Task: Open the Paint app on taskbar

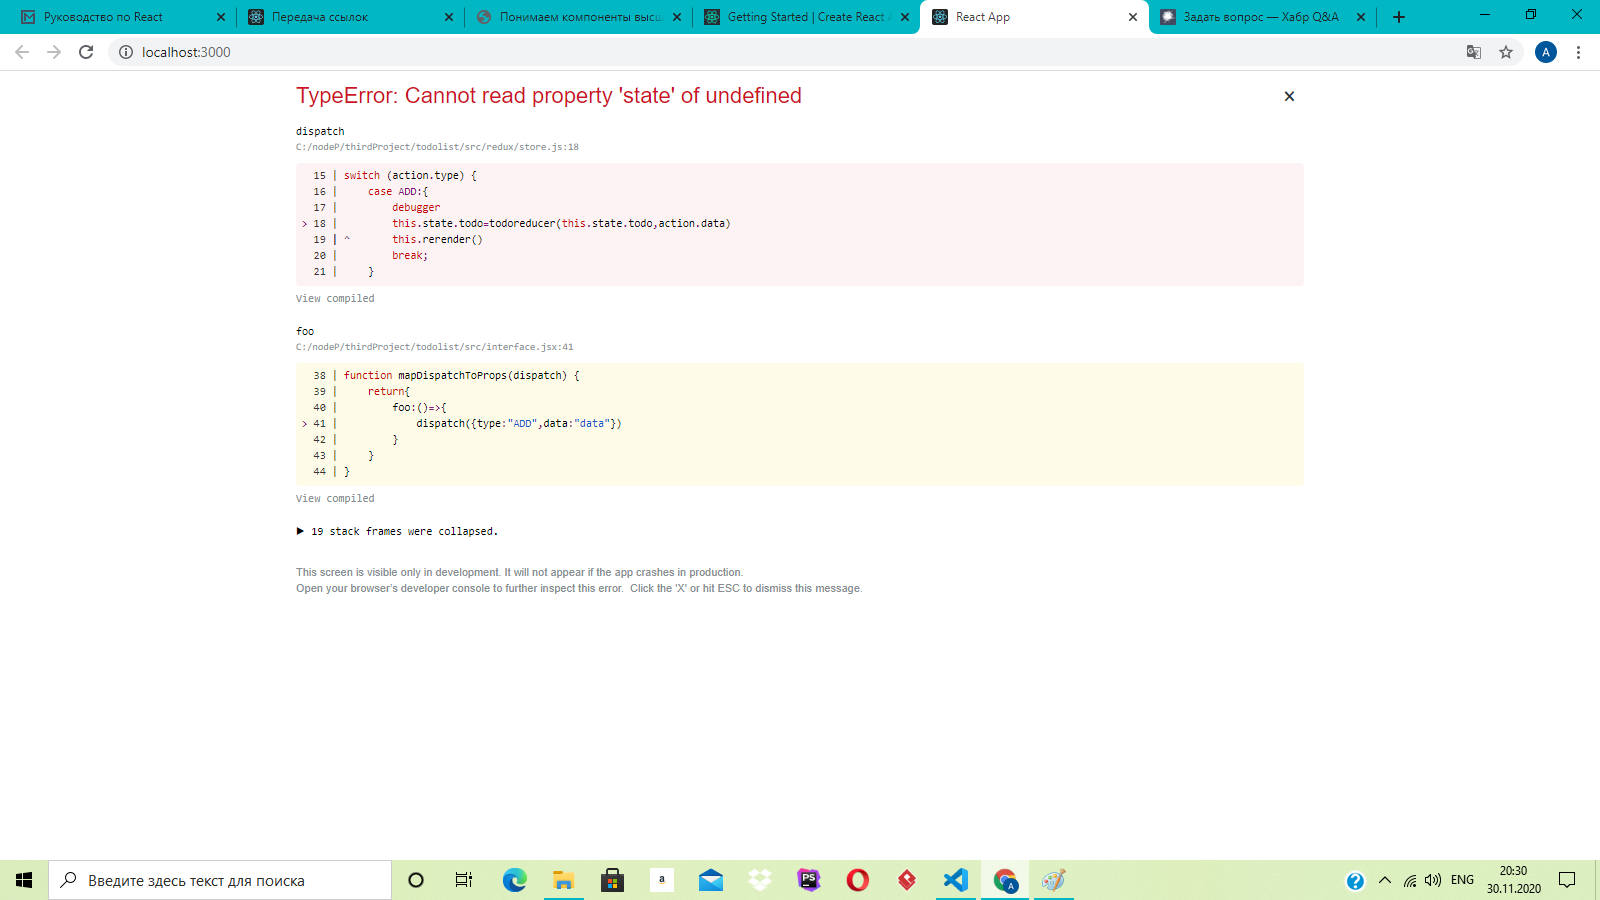Action: (1054, 880)
